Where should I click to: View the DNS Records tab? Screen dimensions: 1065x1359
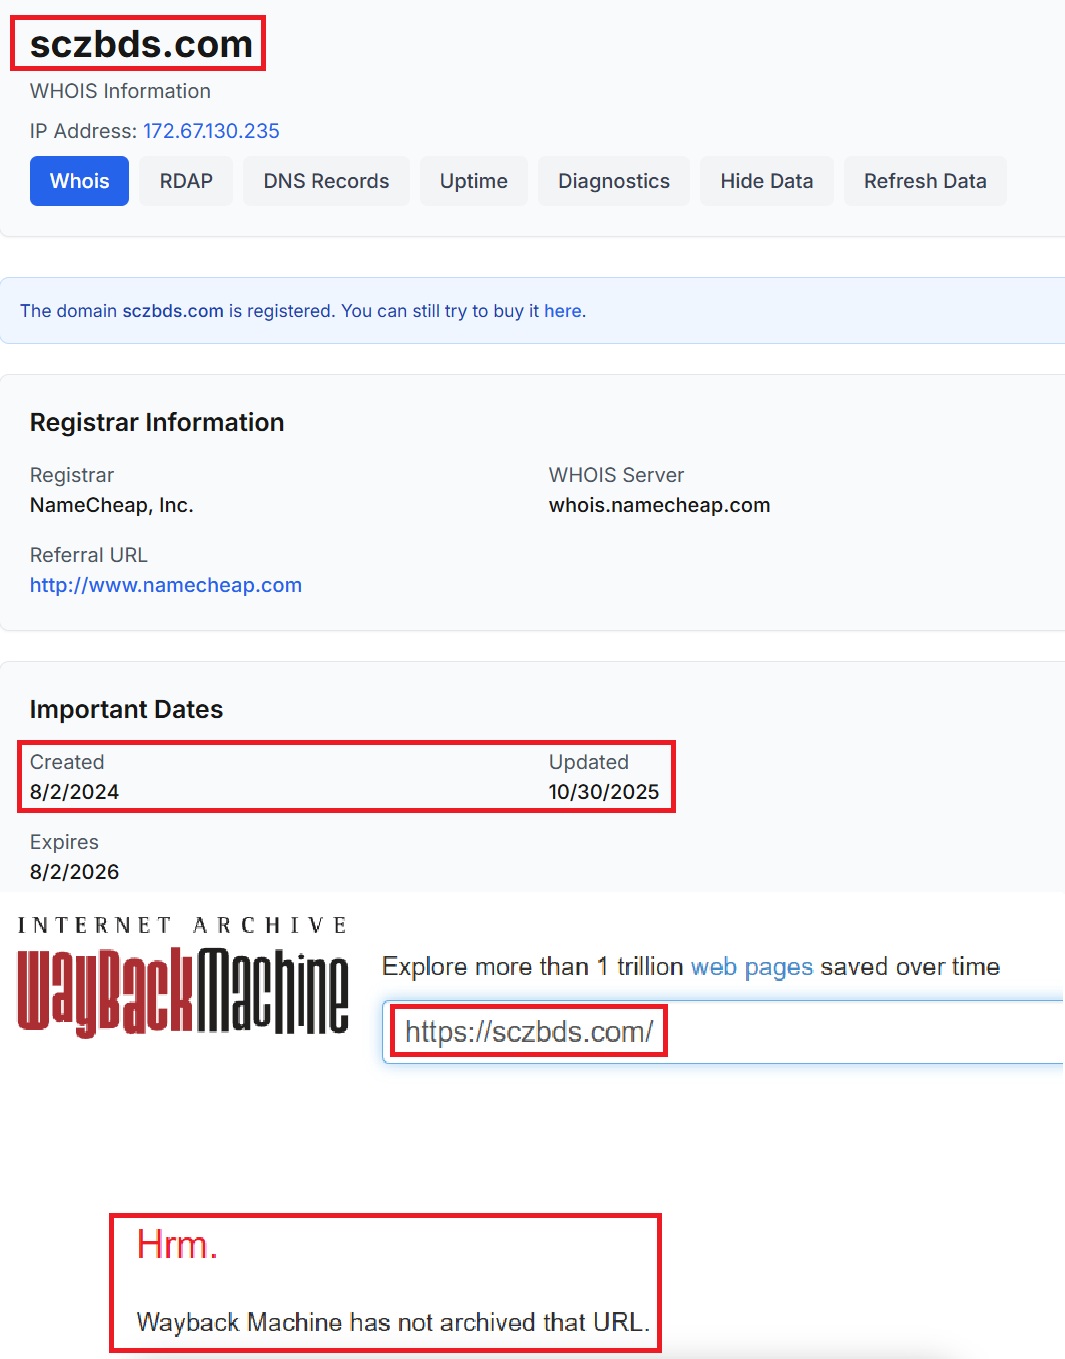(326, 181)
